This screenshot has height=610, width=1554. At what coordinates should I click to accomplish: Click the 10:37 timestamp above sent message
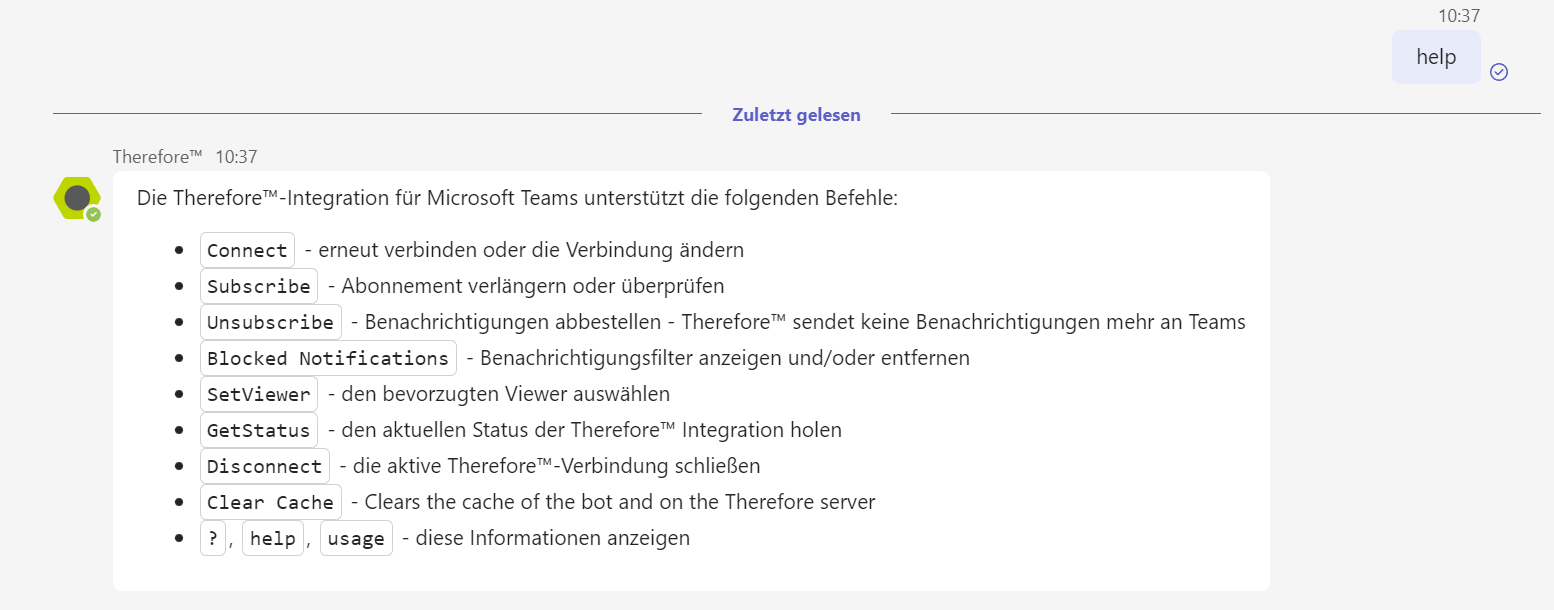coord(1459,15)
